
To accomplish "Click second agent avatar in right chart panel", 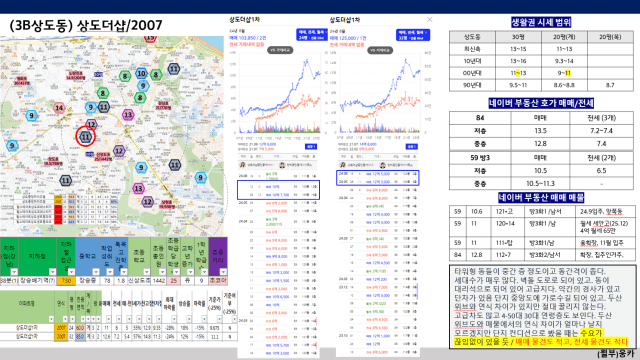I will pyautogui.click(x=382, y=165).
